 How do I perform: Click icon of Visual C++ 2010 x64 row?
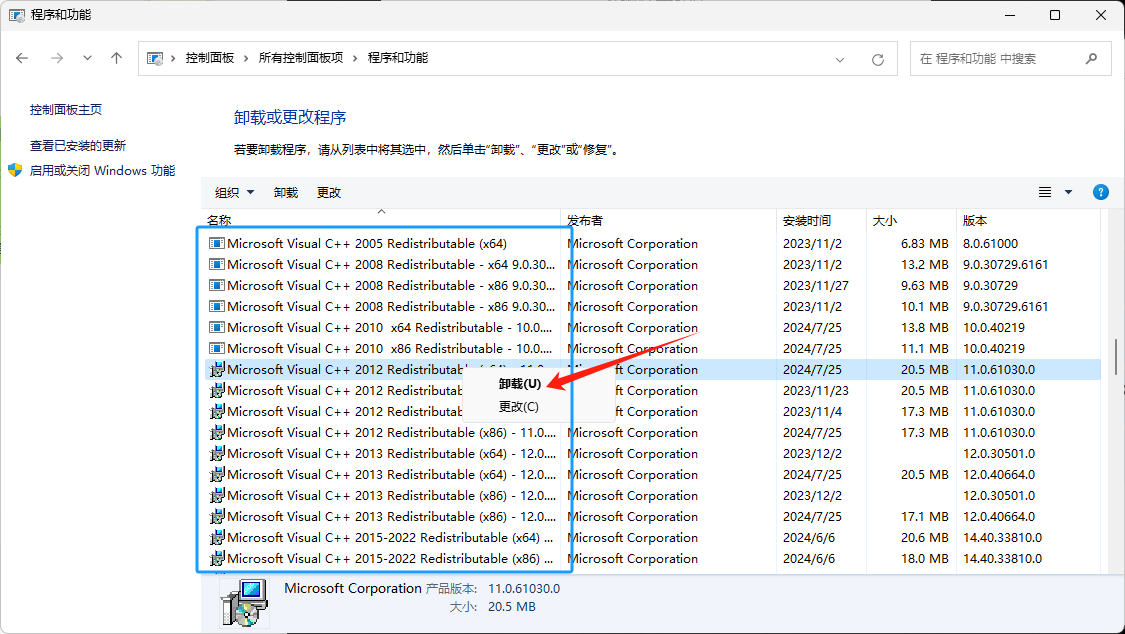click(x=217, y=327)
